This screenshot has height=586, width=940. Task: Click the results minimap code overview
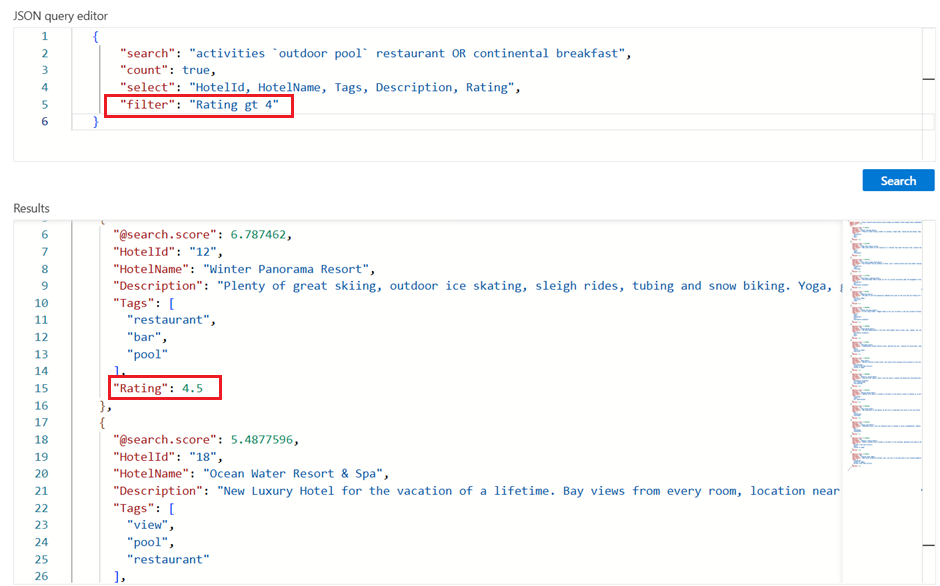(x=885, y=345)
